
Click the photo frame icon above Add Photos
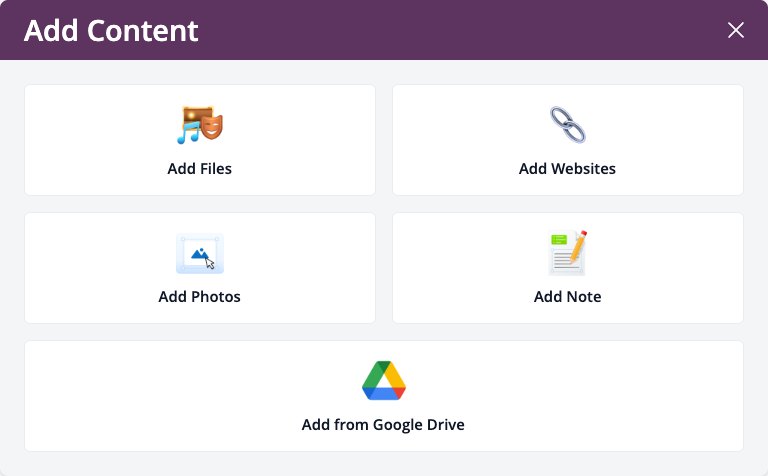(x=200, y=253)
